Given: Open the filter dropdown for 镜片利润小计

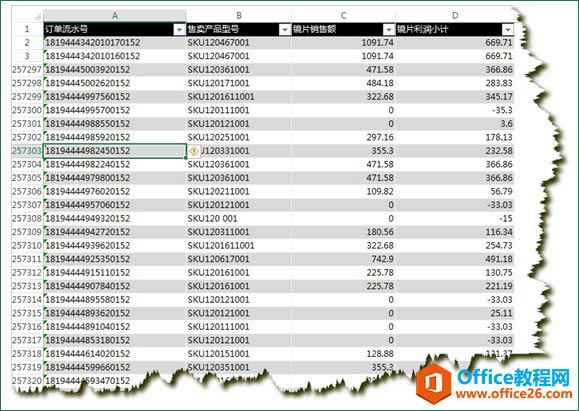Looking at the screenshot, I should (508, 30).
